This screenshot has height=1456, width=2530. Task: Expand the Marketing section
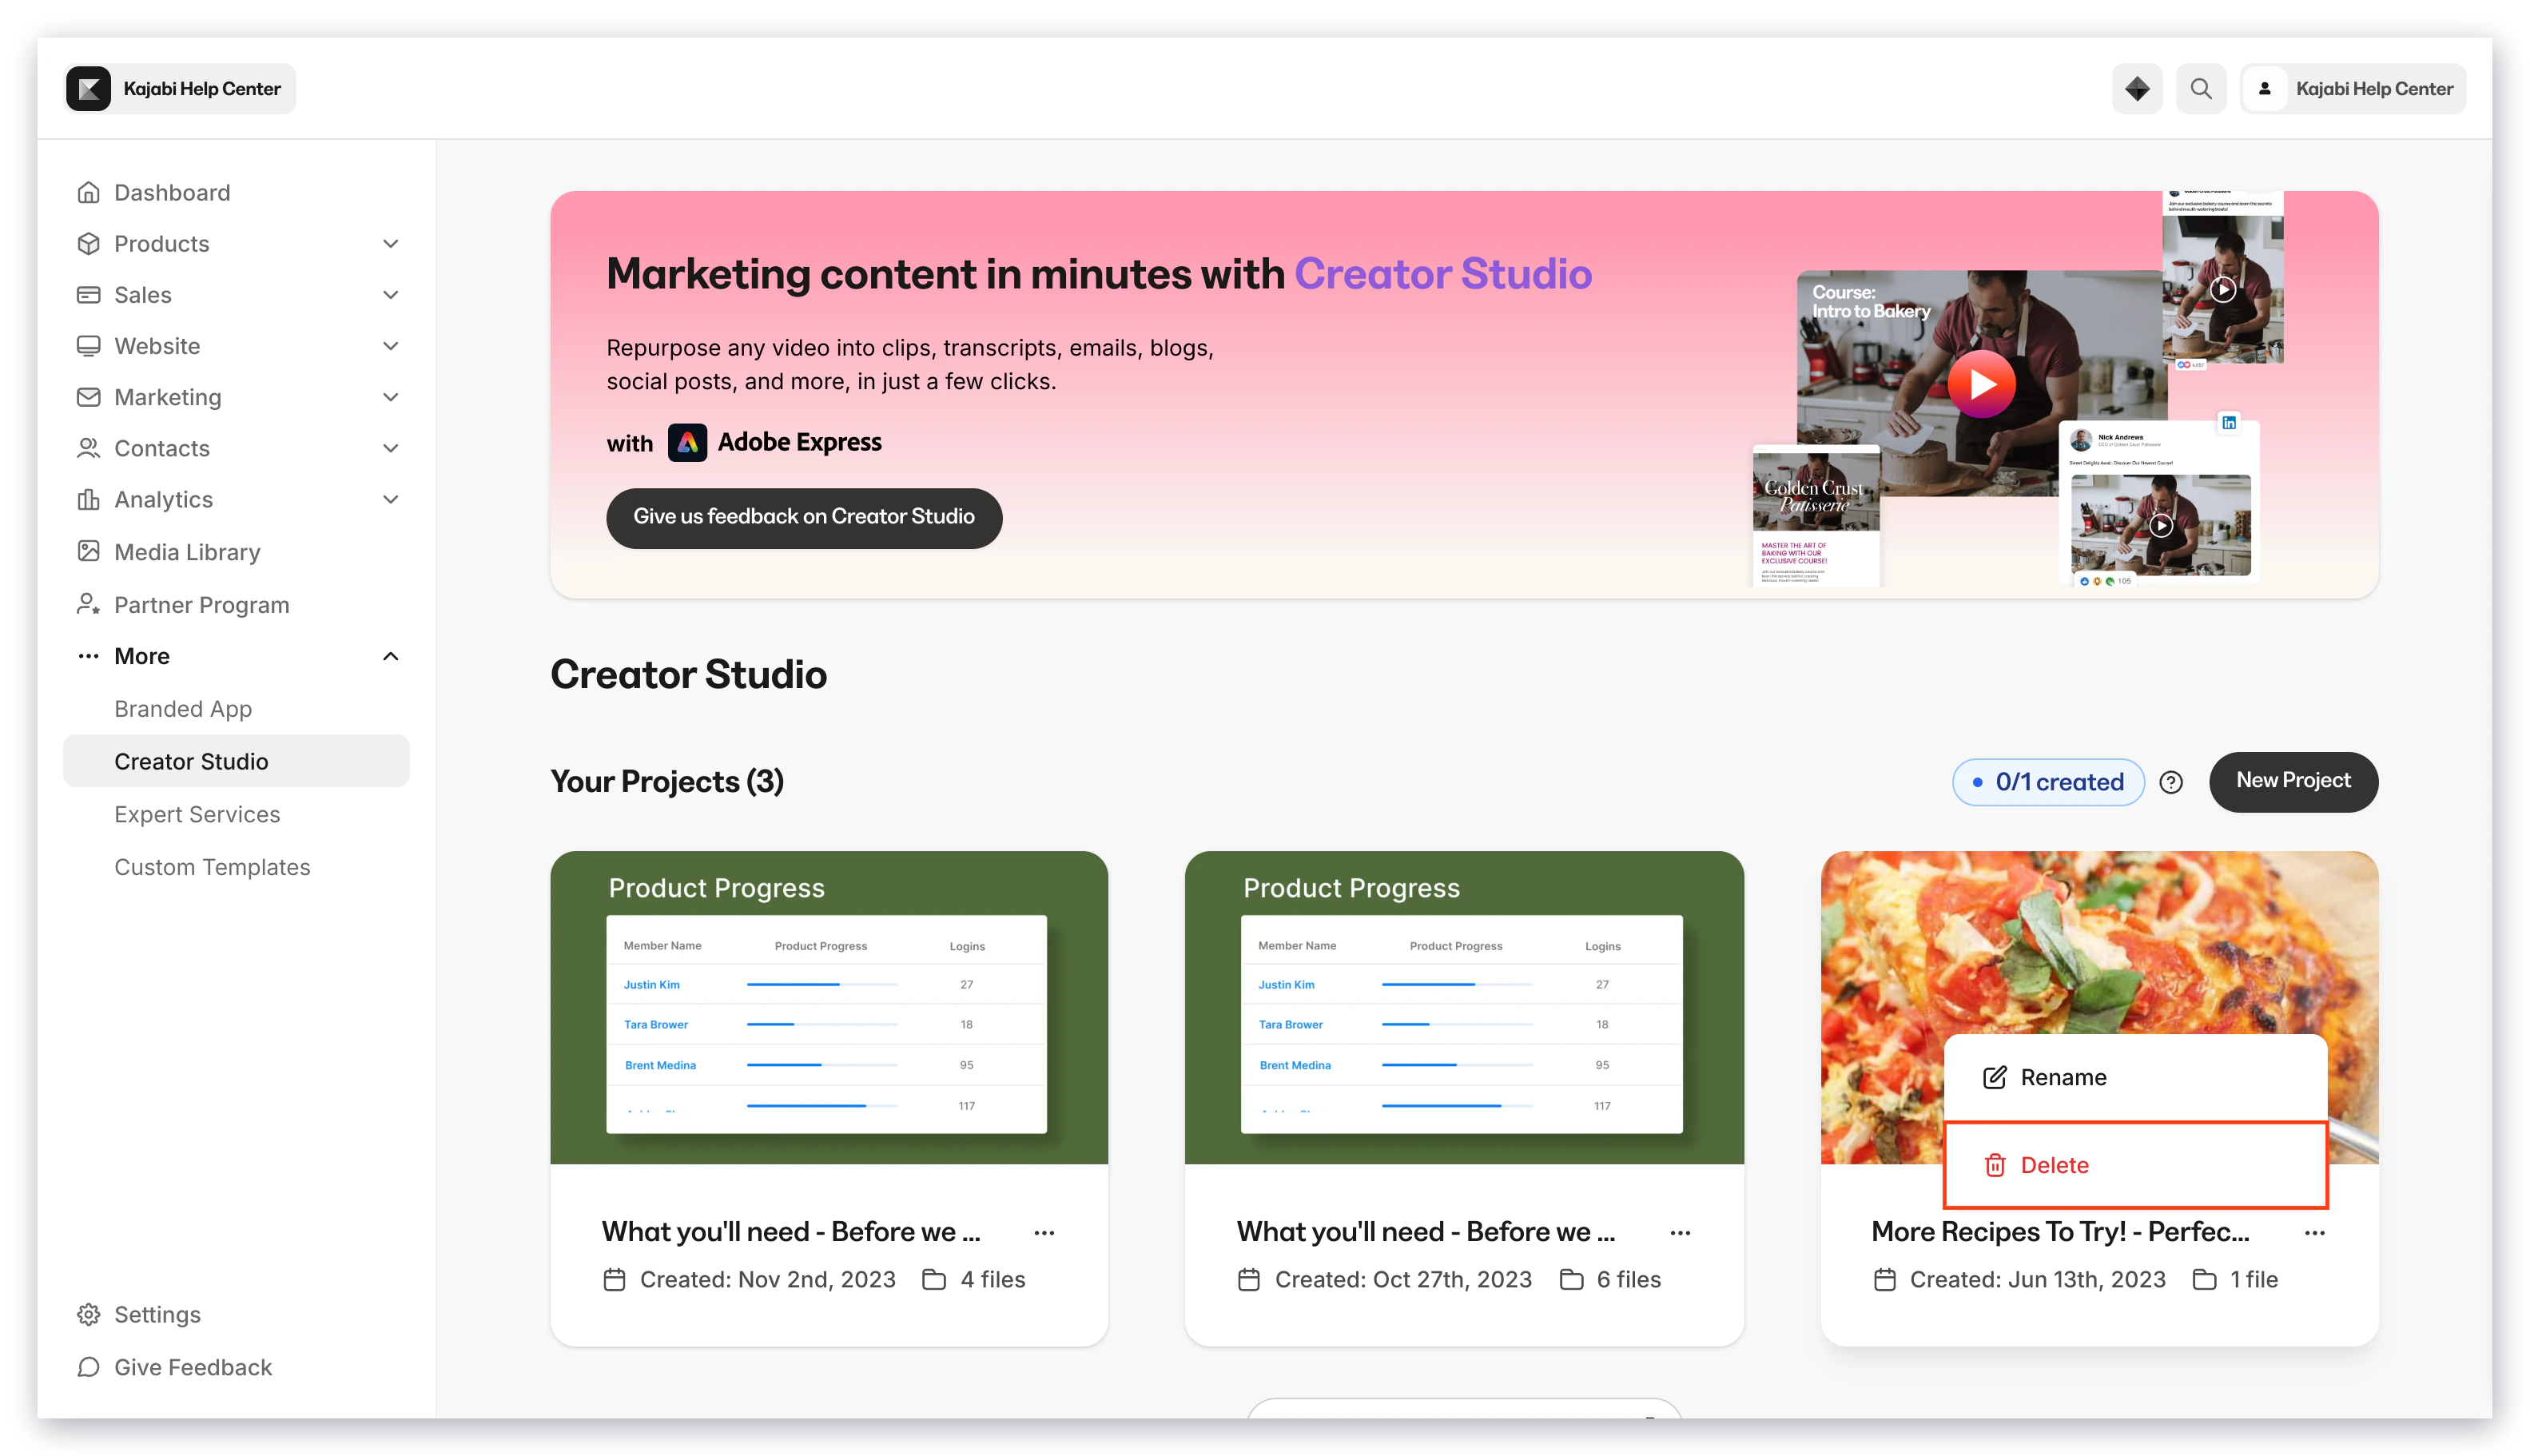click(390, 397)
